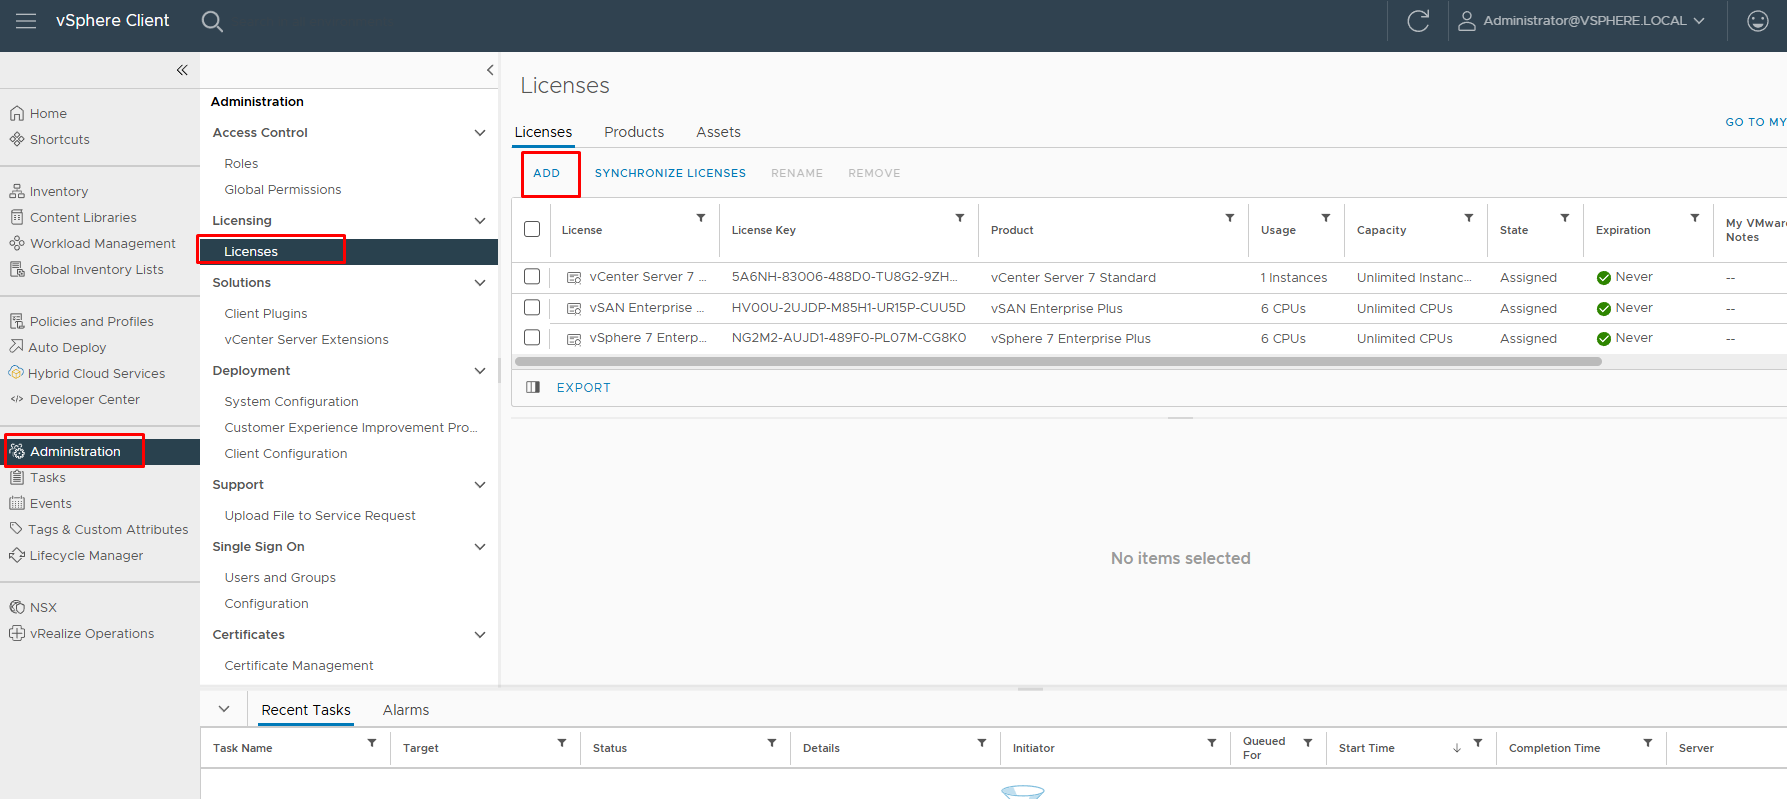1787x799 pixels.
Task: Open the hamburger navigation menu
Action: [x=26, y=21]
